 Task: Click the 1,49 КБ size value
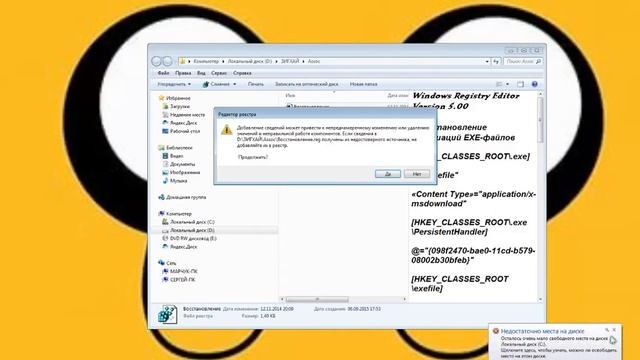(x=267, y=316)
